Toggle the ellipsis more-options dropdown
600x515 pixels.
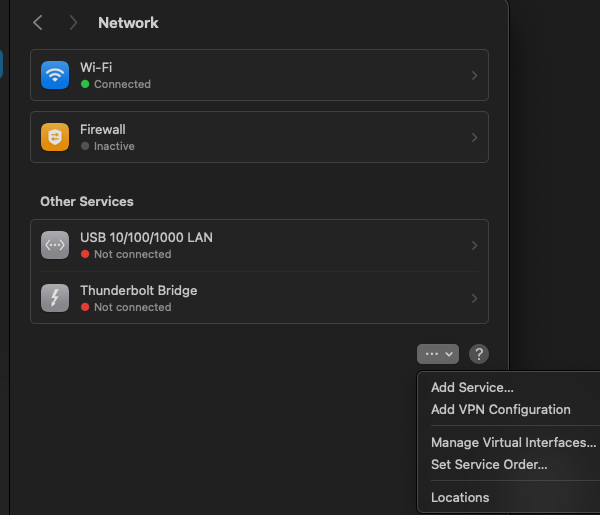coord(438,354)
